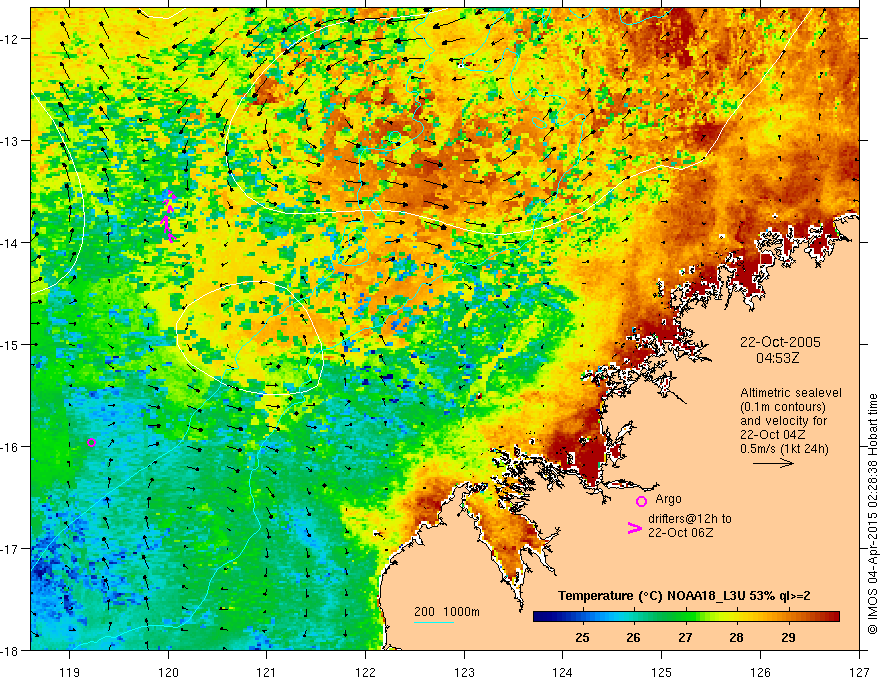
Task: Click the latitude label -16
Action: coord(11,447)
